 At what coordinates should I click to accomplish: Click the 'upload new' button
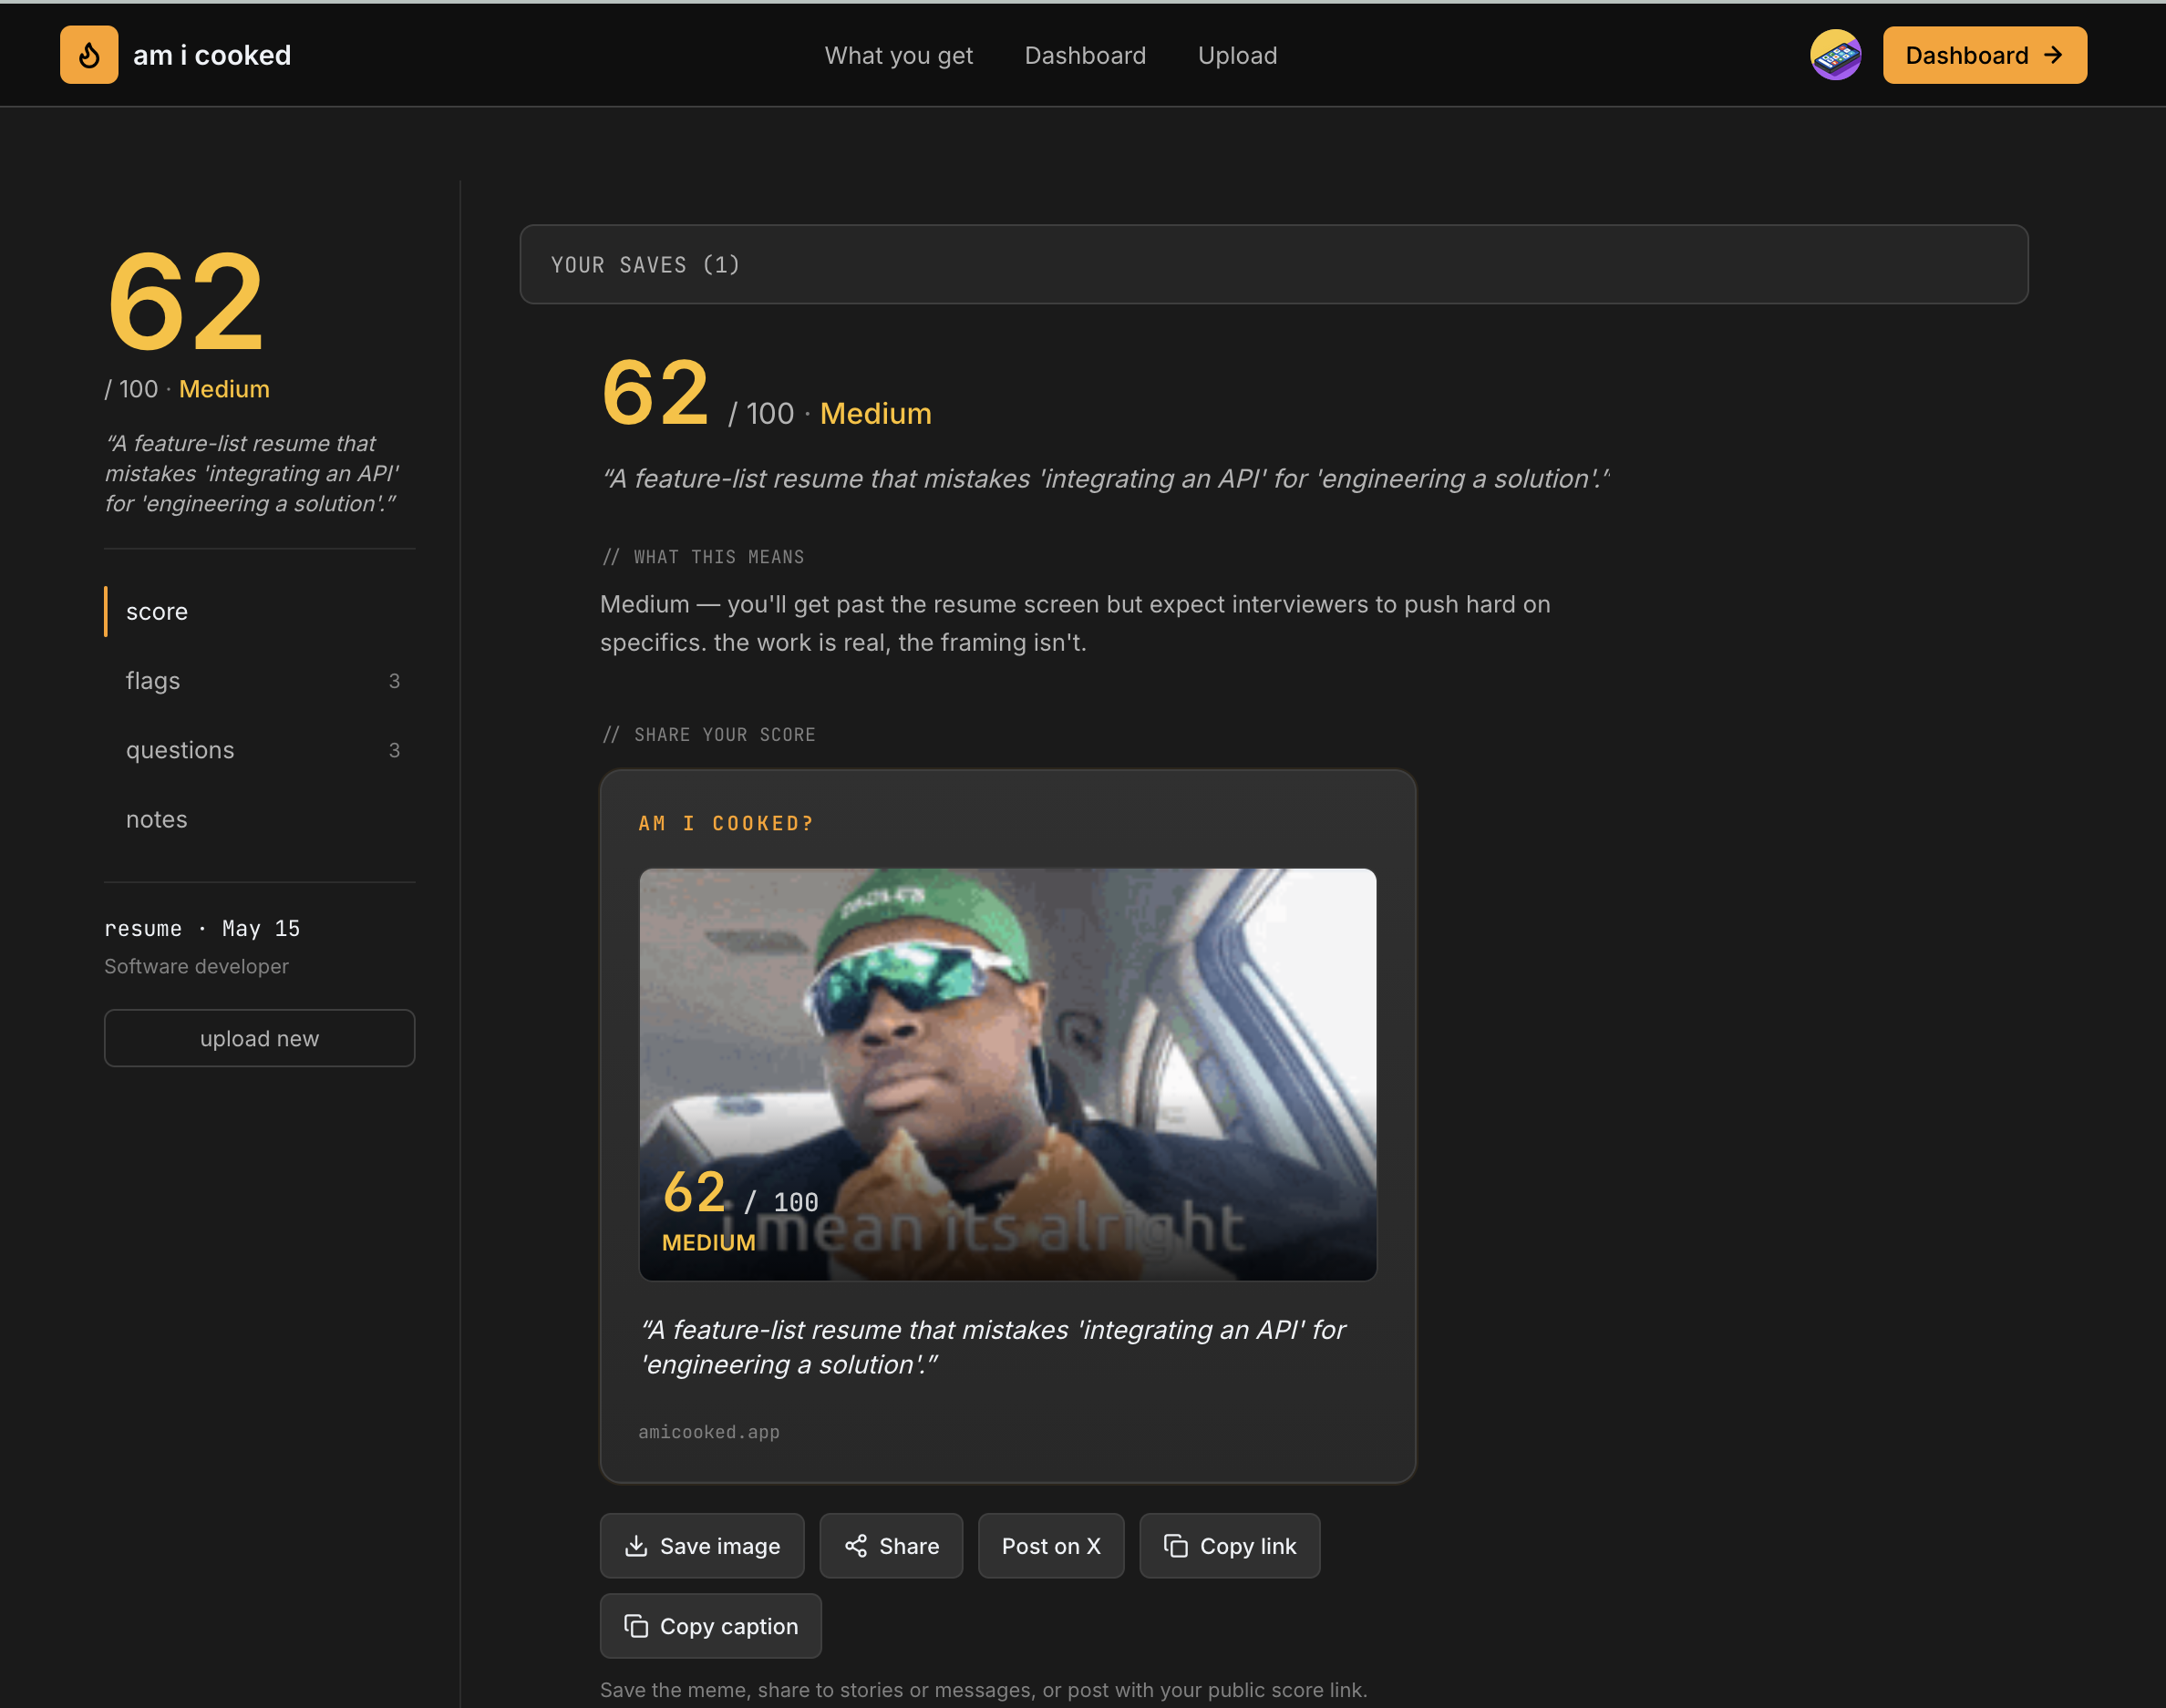click(x=259, y=1038)
